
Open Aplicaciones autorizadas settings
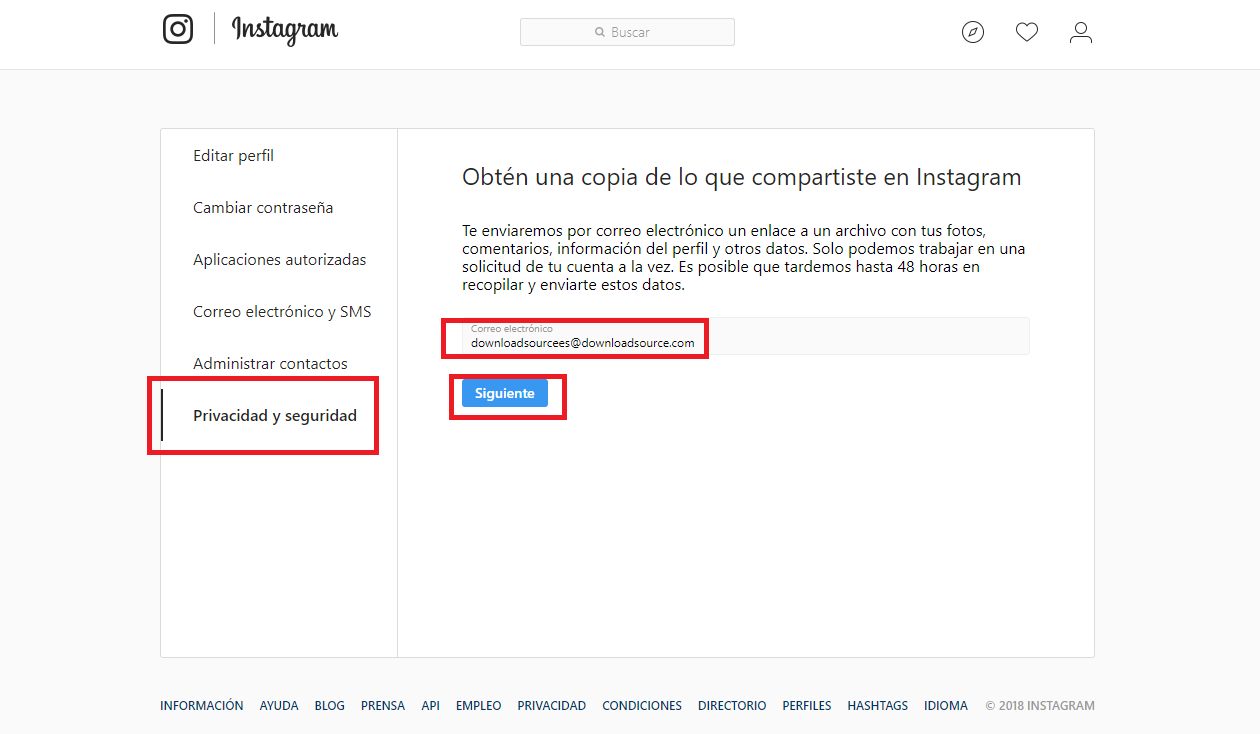click(279, 260)
